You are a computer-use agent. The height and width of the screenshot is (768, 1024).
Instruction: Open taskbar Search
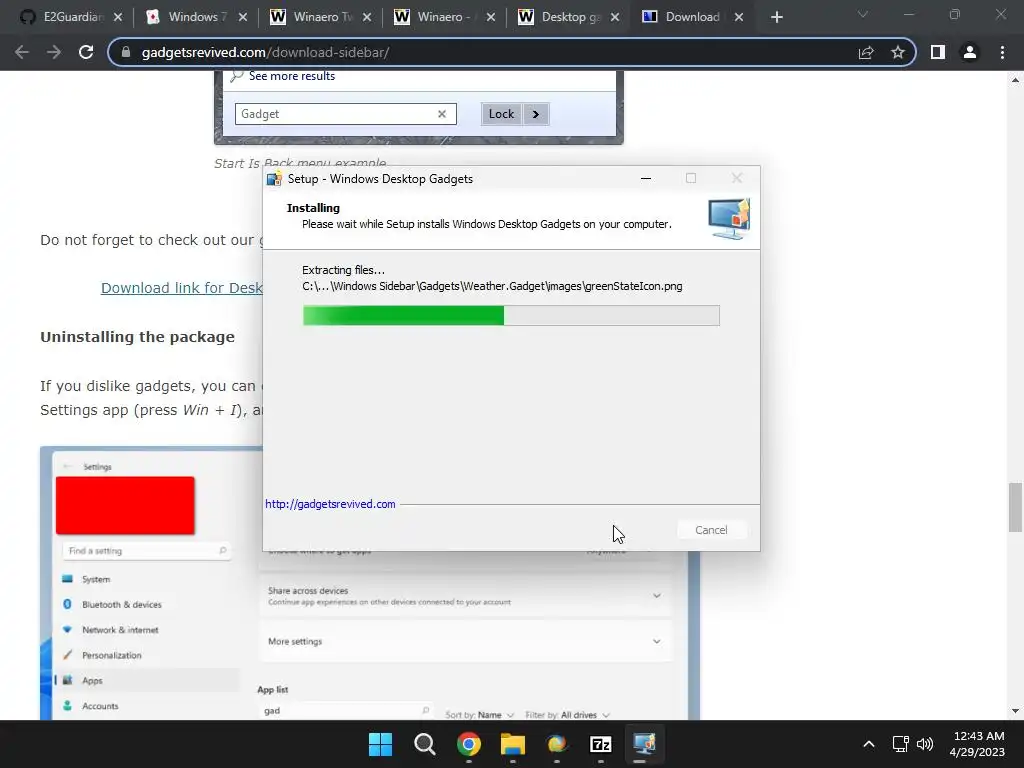[424, 744]
